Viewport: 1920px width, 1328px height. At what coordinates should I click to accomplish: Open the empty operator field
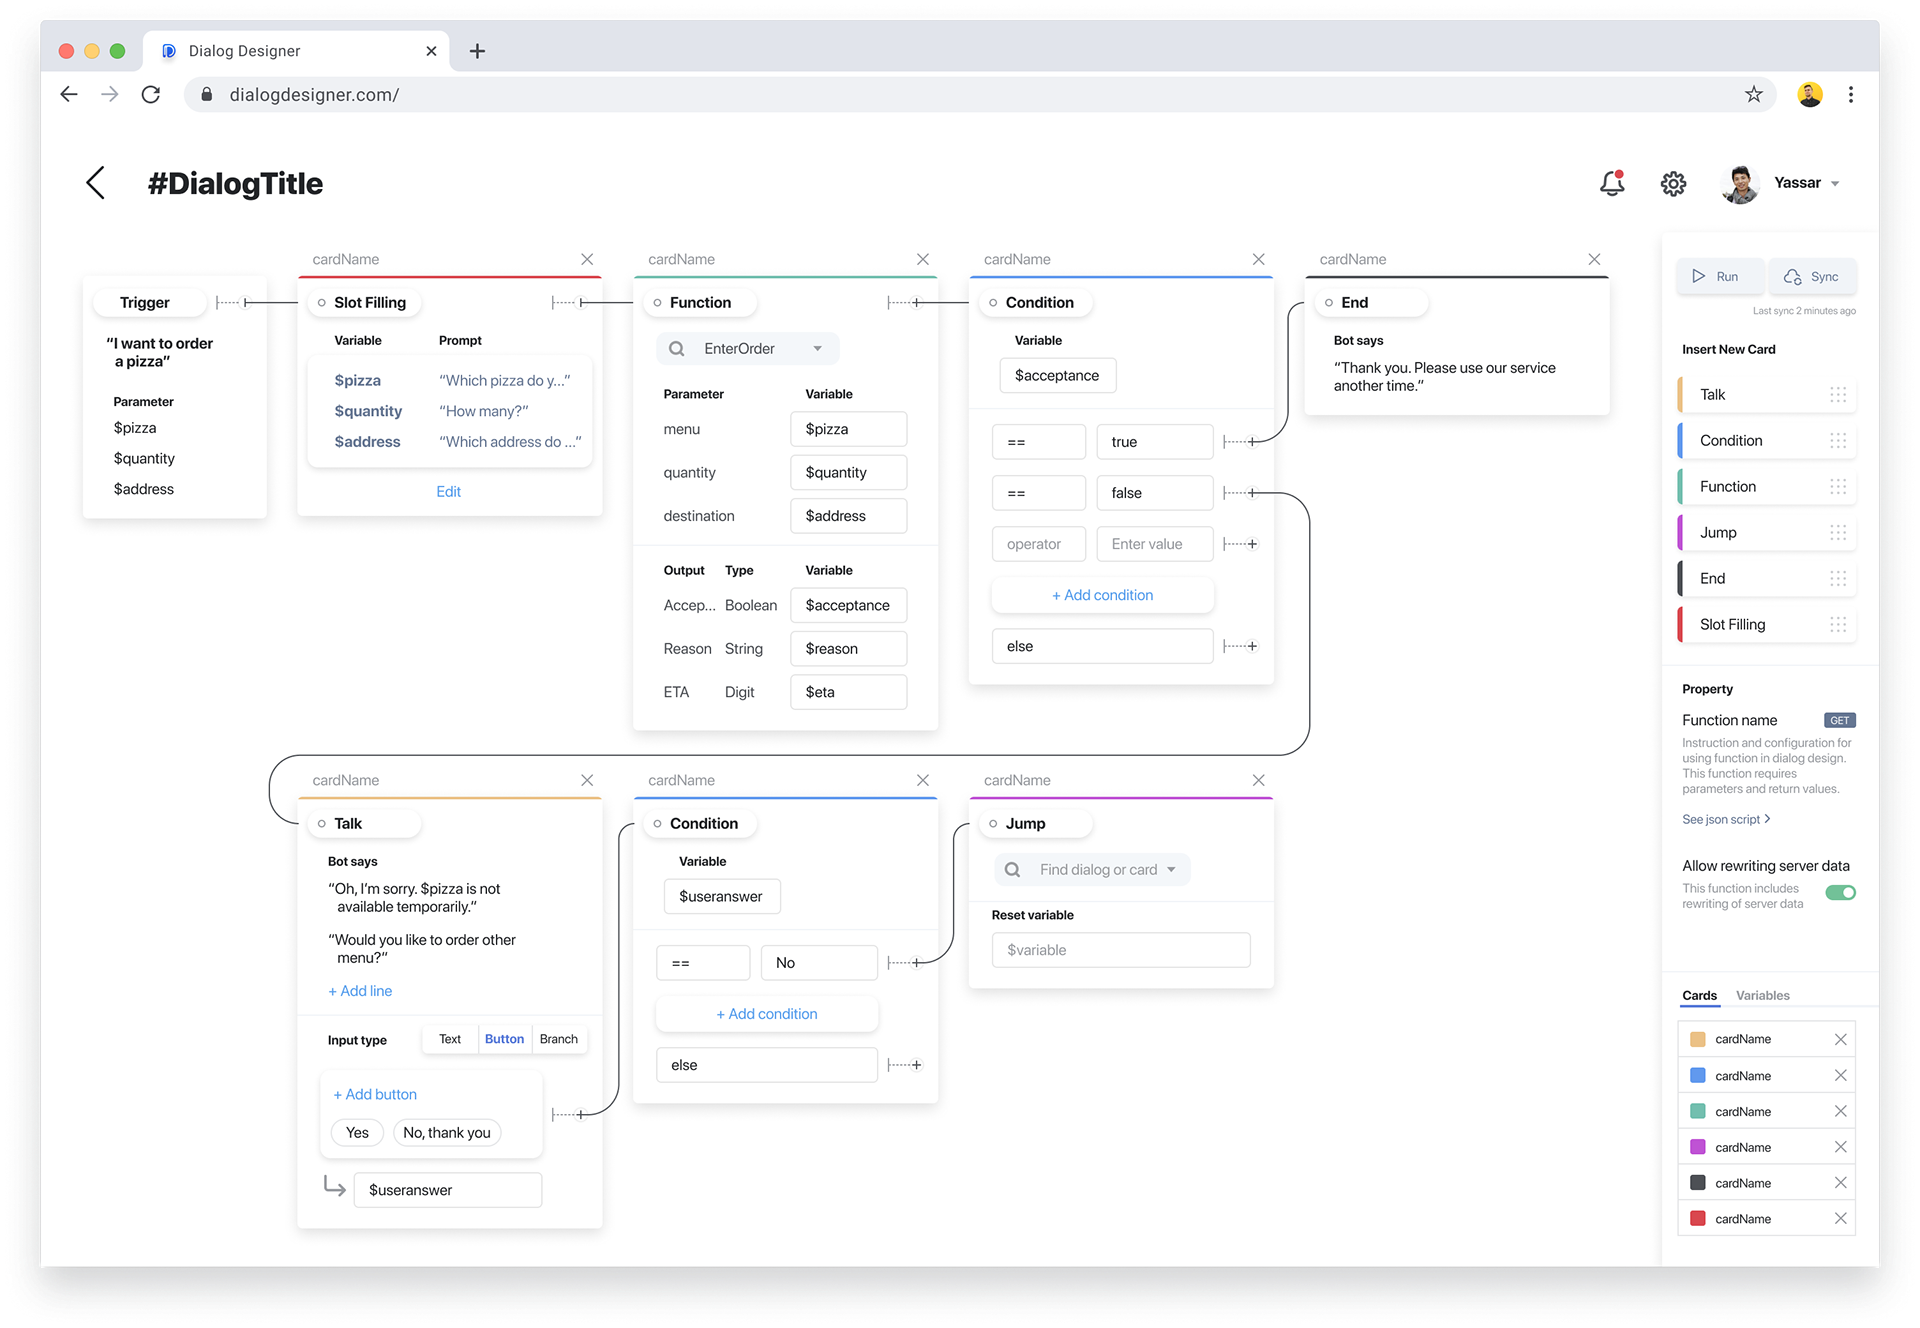1039,544
